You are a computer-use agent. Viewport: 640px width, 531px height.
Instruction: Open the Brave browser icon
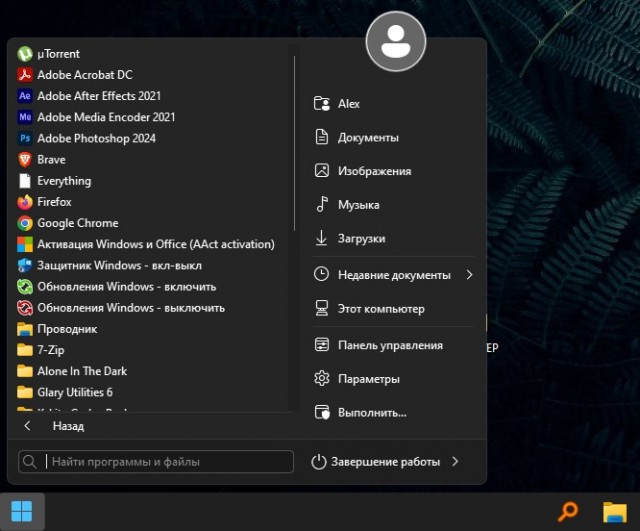tap(24, 160)
